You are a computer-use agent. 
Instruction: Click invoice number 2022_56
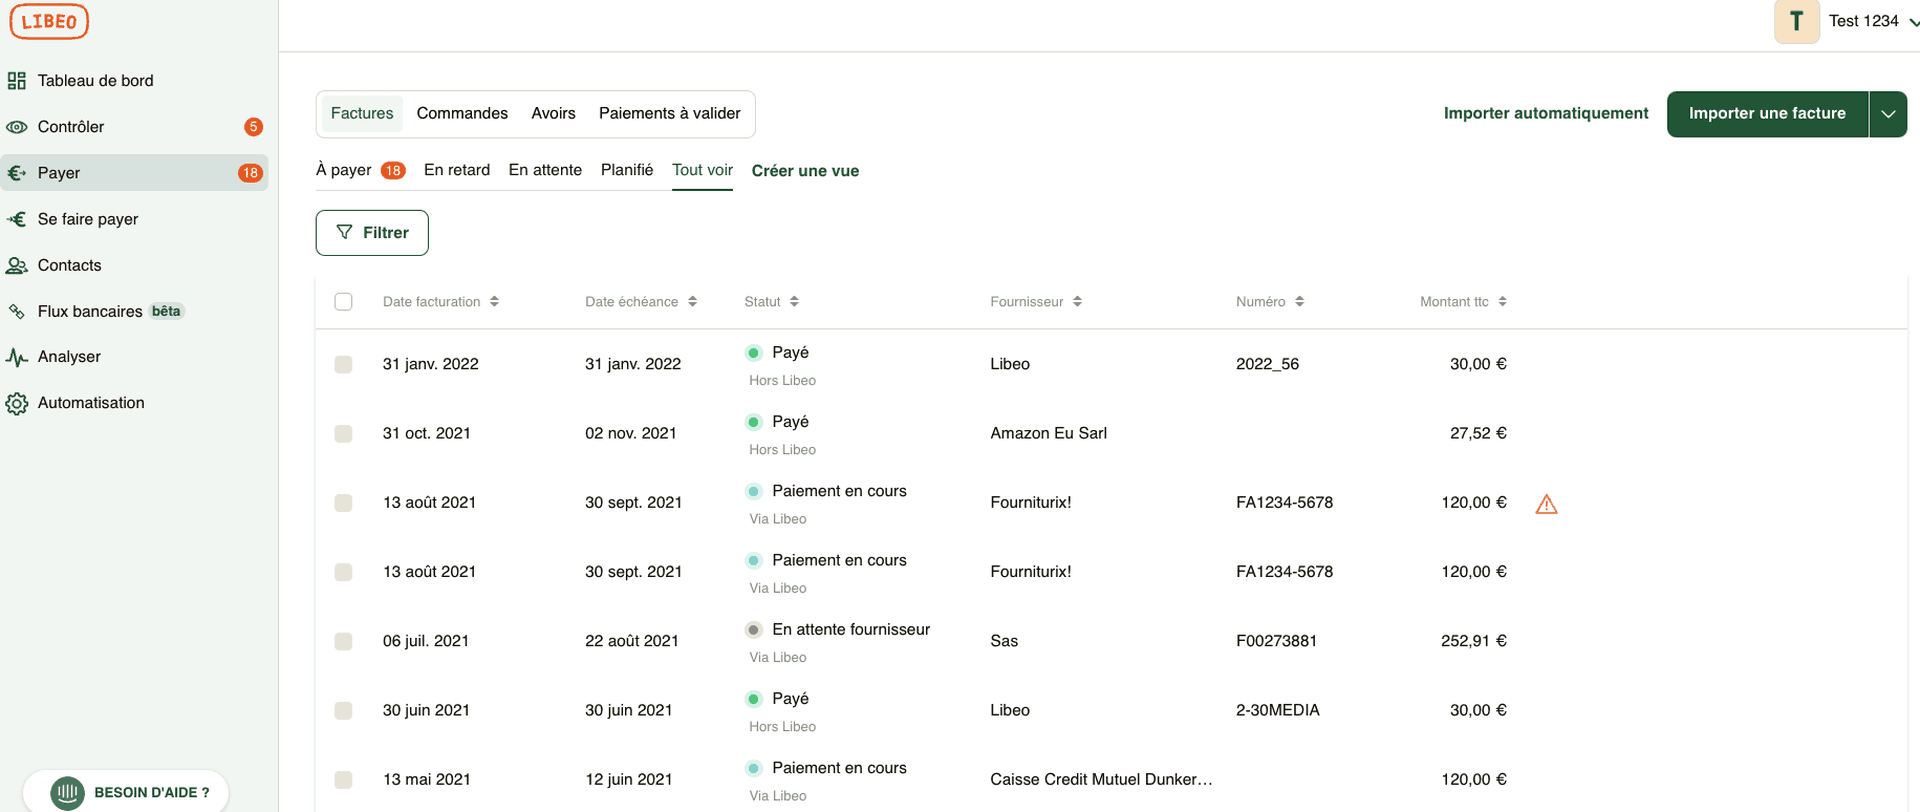[x=1267, y=364]
